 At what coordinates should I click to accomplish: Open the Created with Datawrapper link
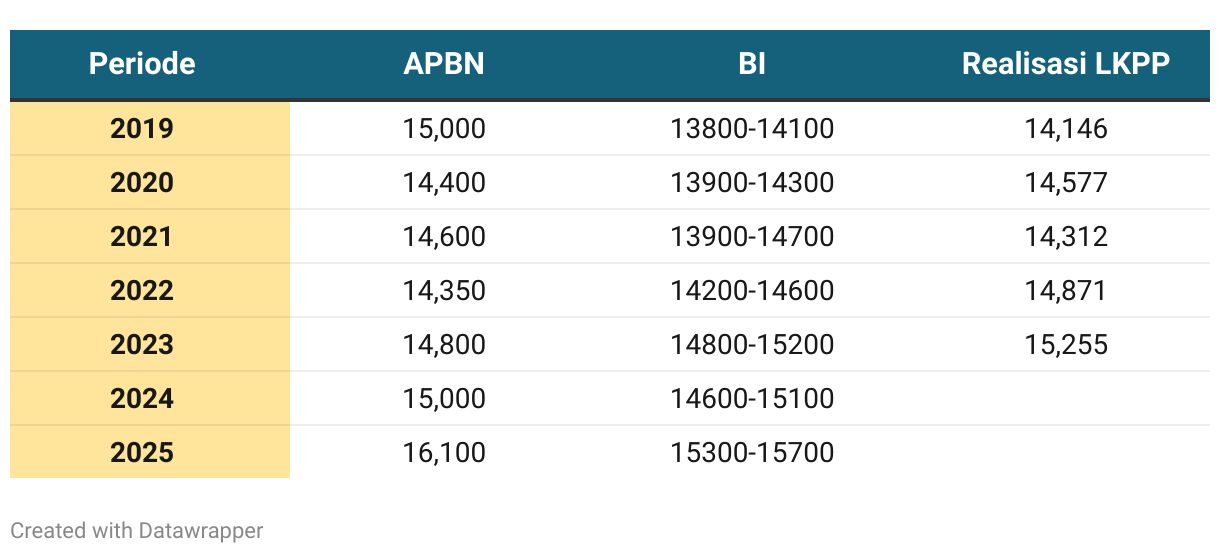tap(137, 530)
